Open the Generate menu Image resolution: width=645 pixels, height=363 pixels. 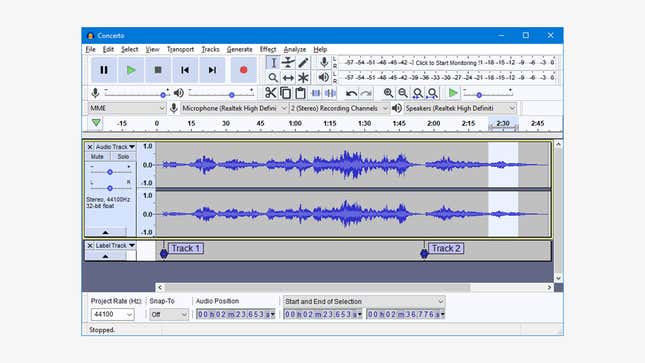pos(239,49)
